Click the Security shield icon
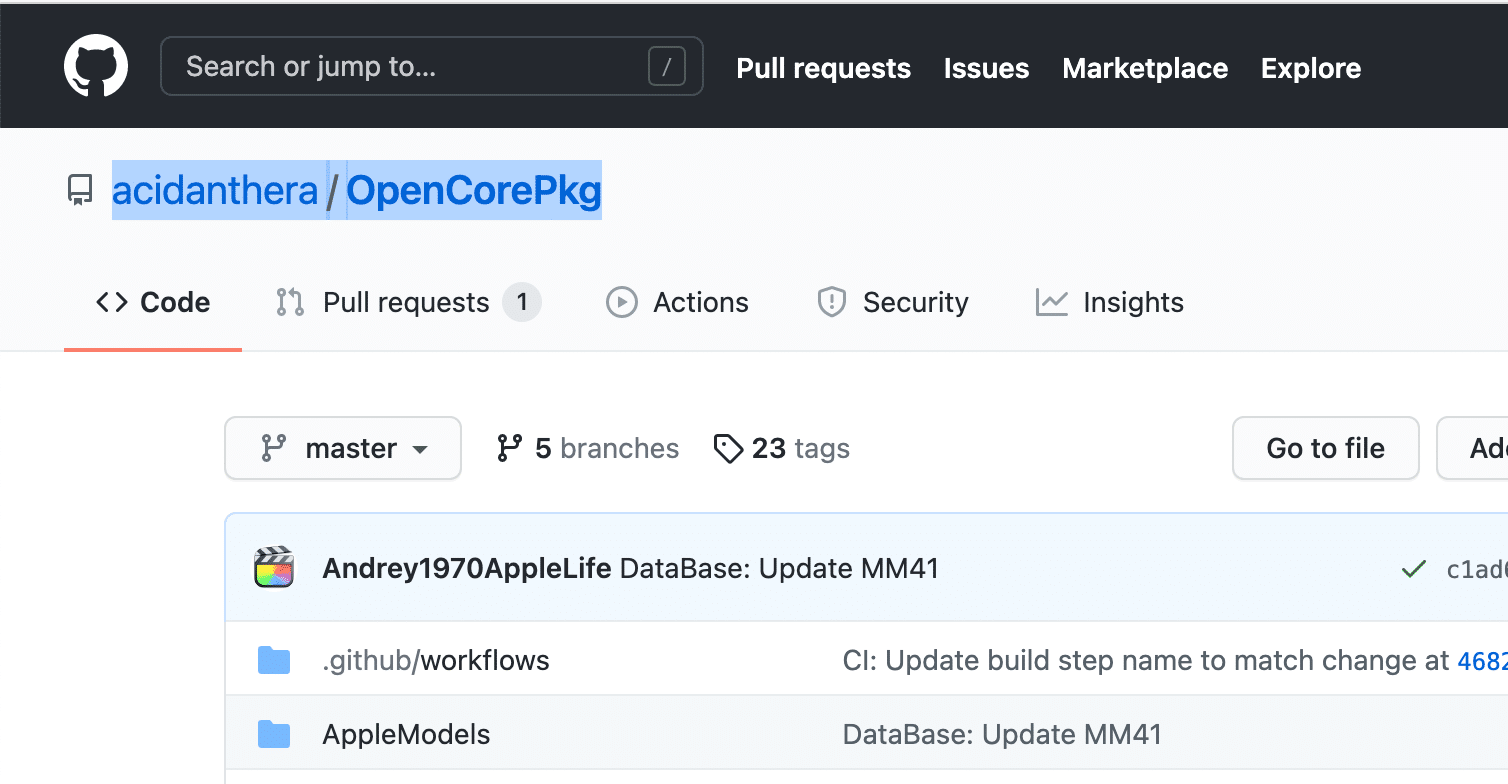The height and width of the screenshot is (784, 1508). coord(832,302)
